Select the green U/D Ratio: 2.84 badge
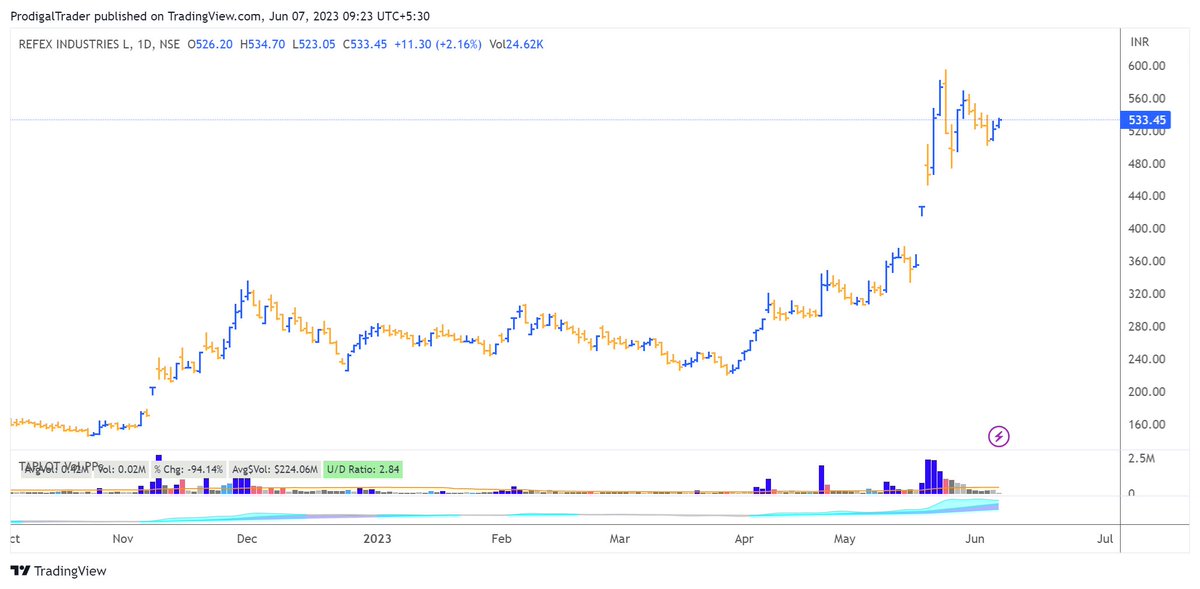Viewport: 1200px width, 589px height. (362, 467)
